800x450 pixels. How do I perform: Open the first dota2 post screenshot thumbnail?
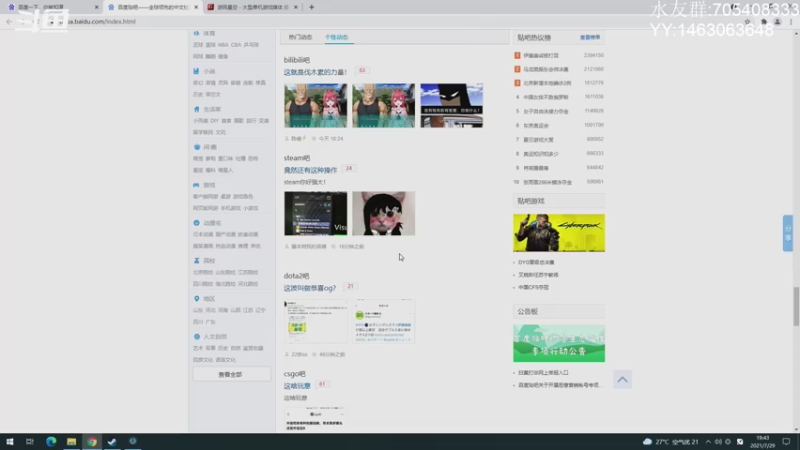[315, 321]
